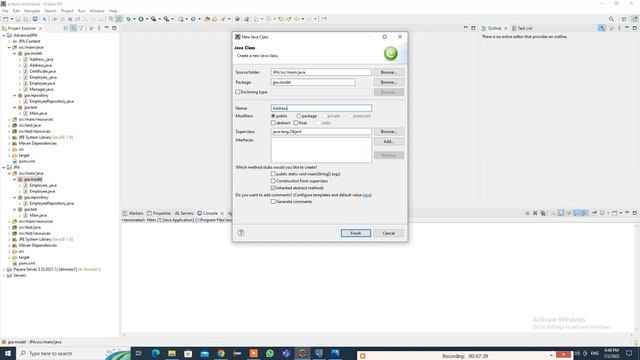This screenshot has width=640, height=360.
Task: Uncheck Inherited abstract methods checkbox
Action: coord(273,188)
